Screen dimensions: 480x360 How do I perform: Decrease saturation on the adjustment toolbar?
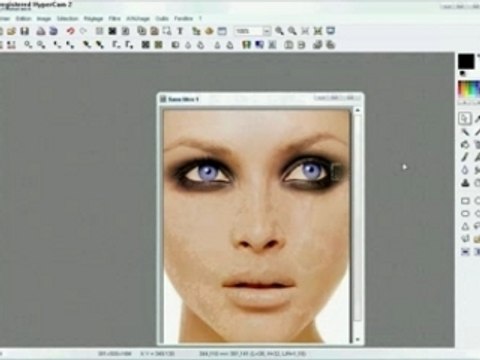(87, 45)
